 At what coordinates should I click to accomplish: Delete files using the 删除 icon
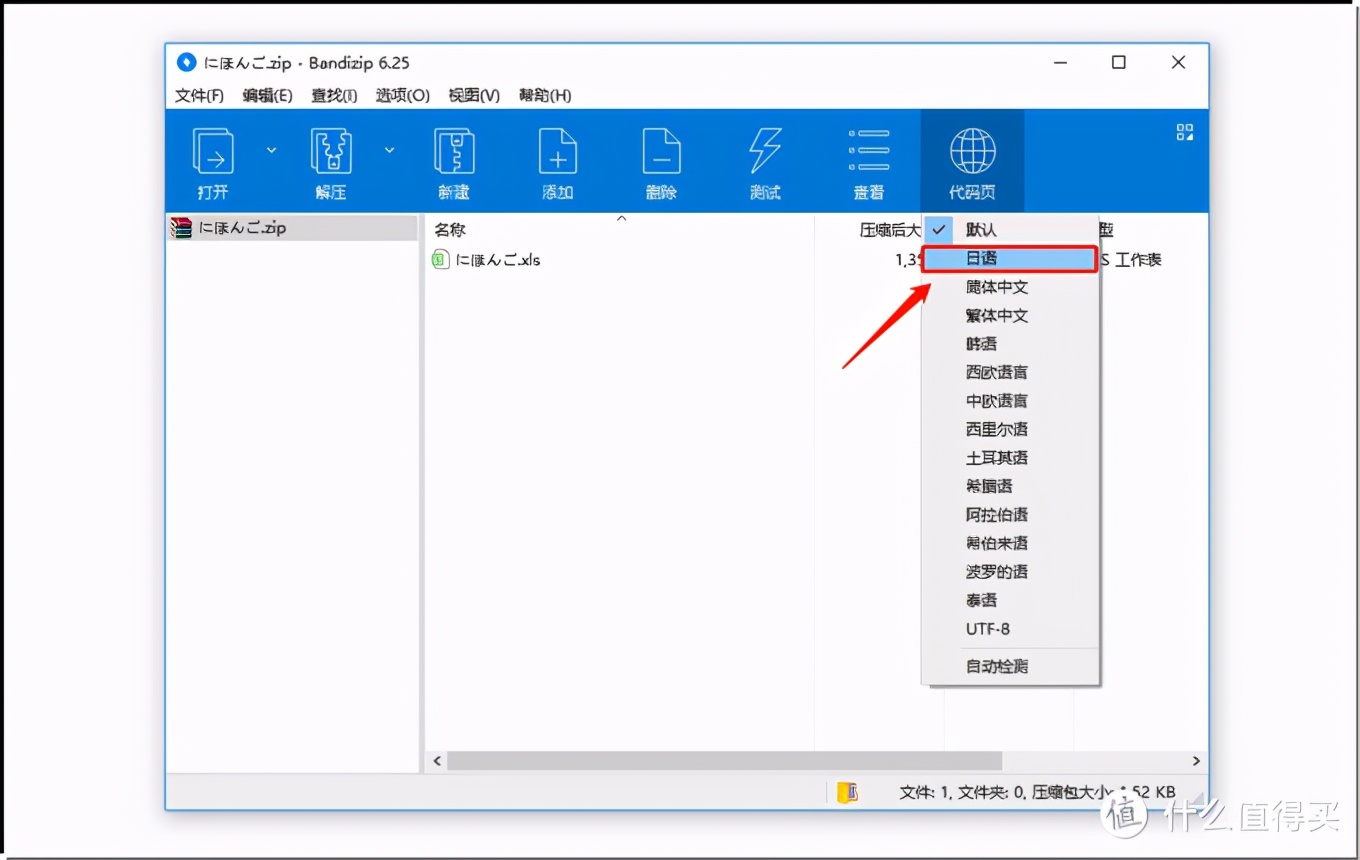tap(661, 160)
